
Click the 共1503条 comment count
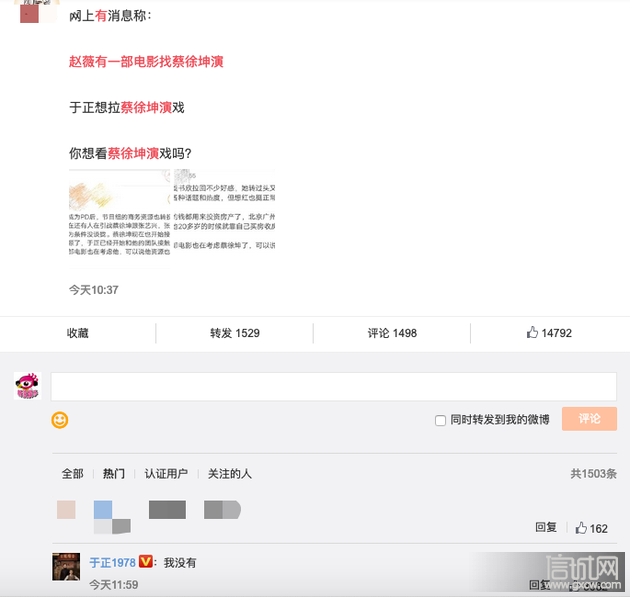(x=593, y=474)
